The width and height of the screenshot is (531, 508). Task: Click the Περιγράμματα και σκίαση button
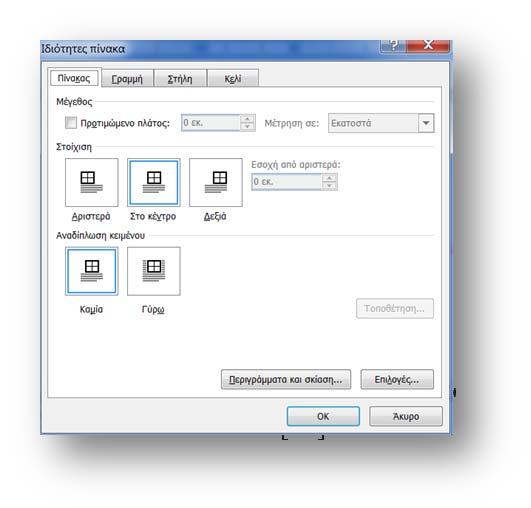[x=286, y=379]
